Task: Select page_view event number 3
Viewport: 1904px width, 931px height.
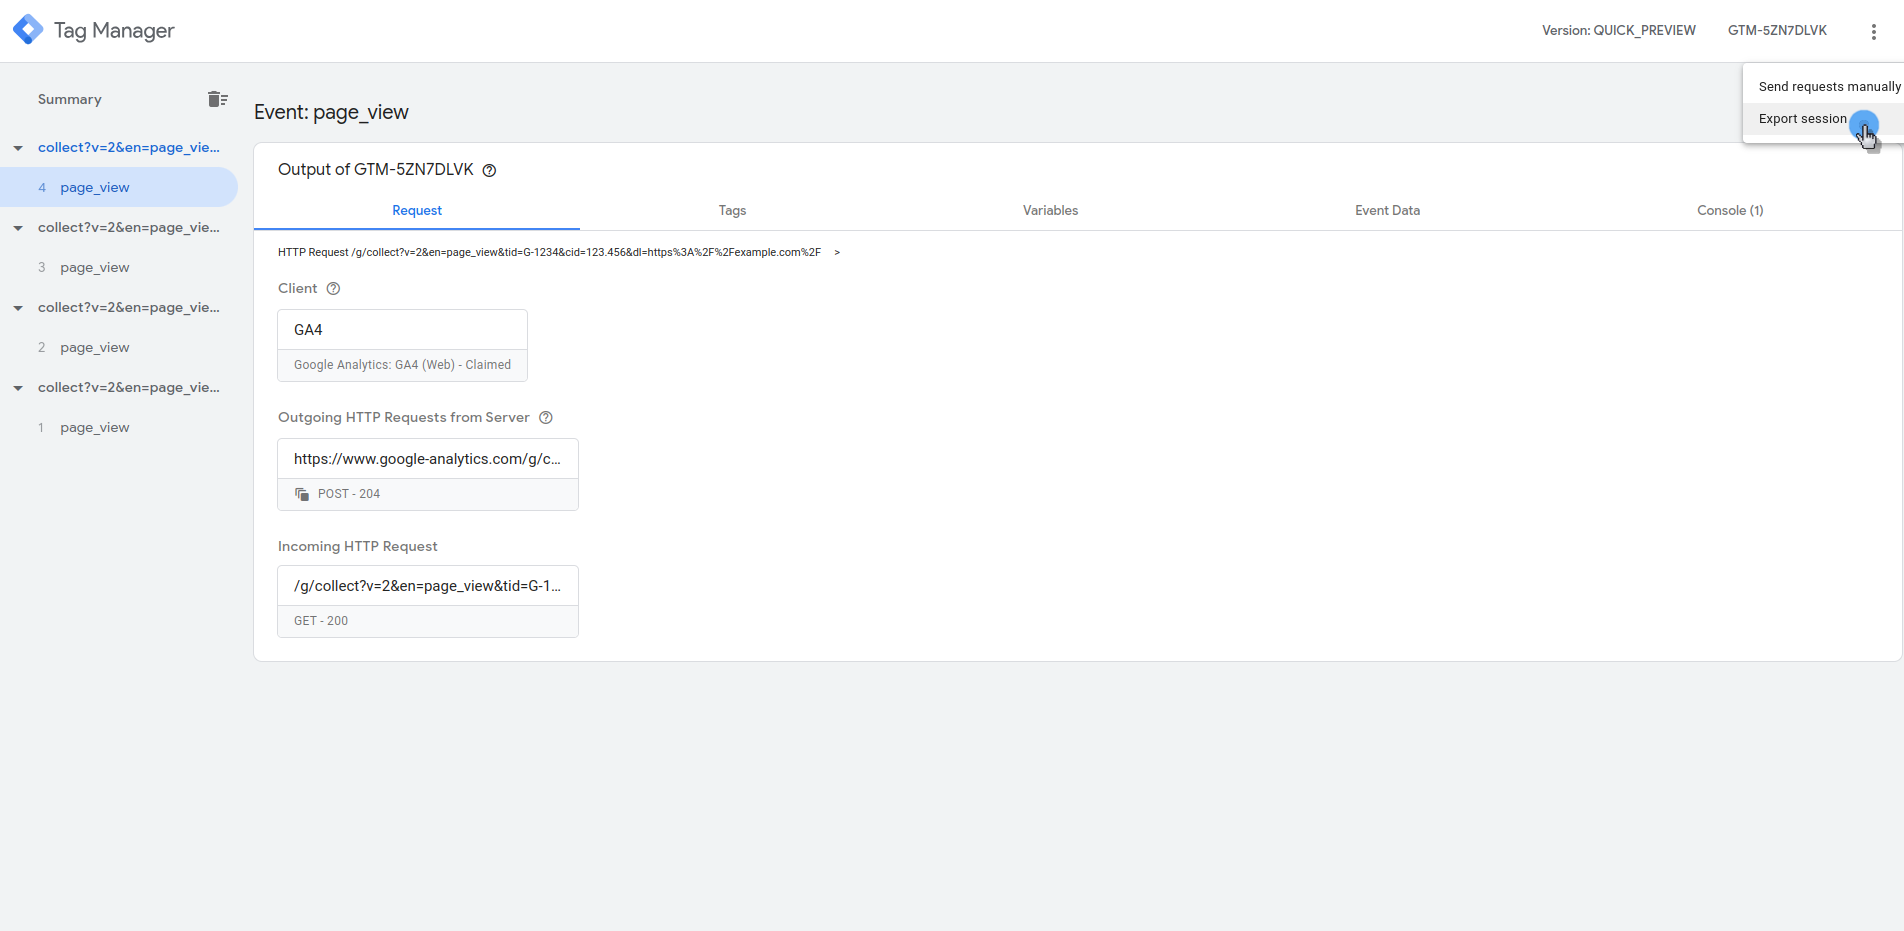Action: [x=95, y=268]
